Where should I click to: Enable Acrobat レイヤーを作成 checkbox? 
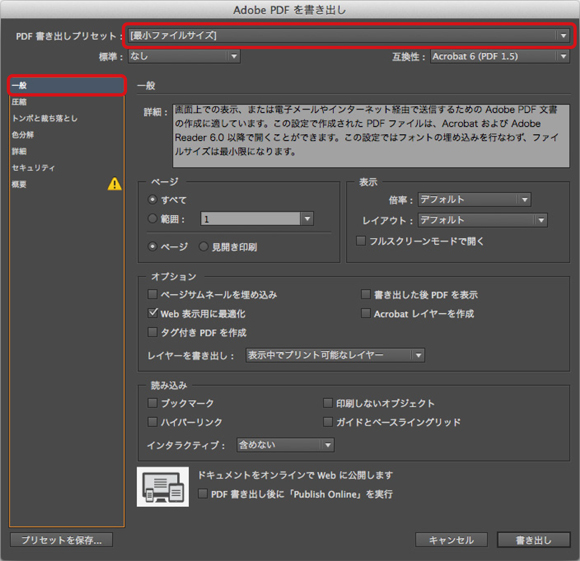pyautogui.click(x=365, y=313)
